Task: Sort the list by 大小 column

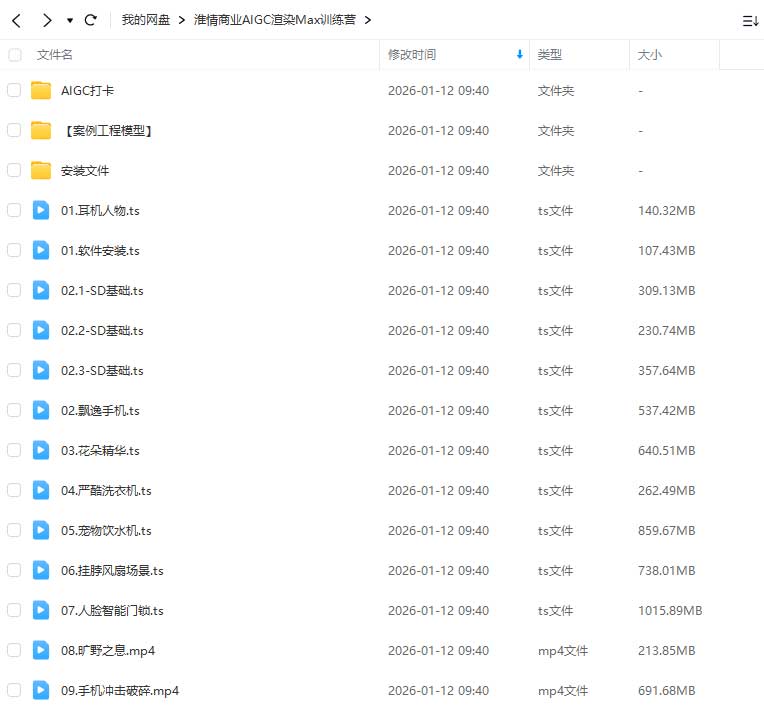Action: tap(650, 55)
